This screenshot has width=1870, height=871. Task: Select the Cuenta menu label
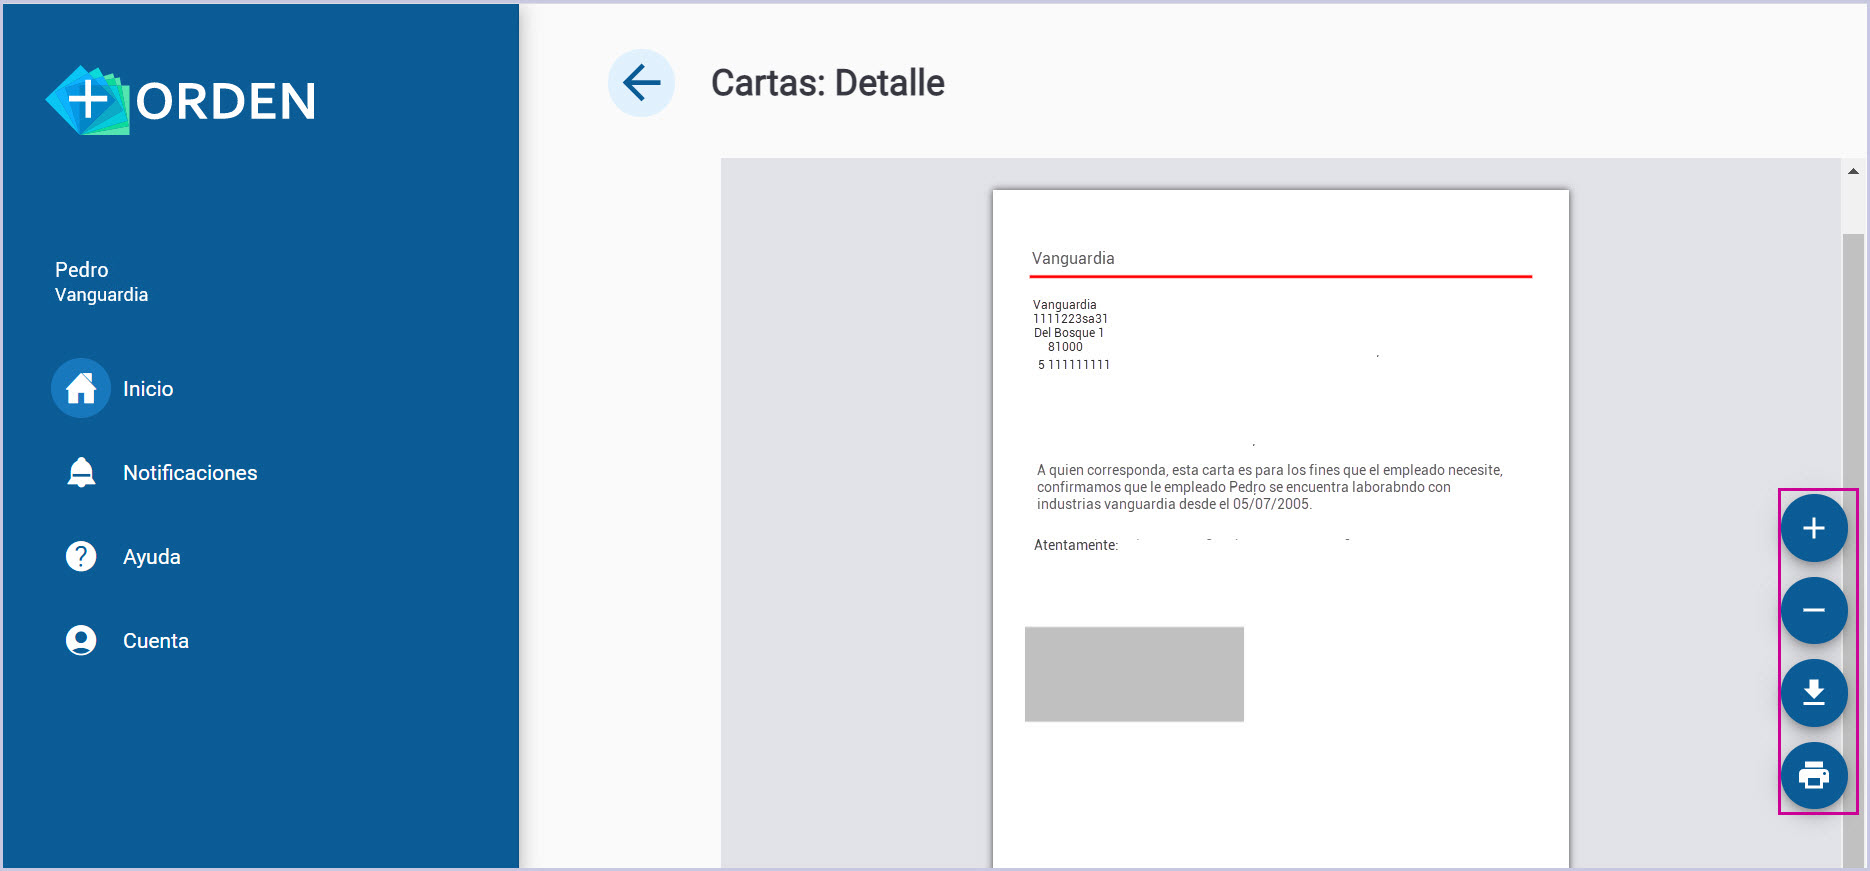[x=156, y=641]
